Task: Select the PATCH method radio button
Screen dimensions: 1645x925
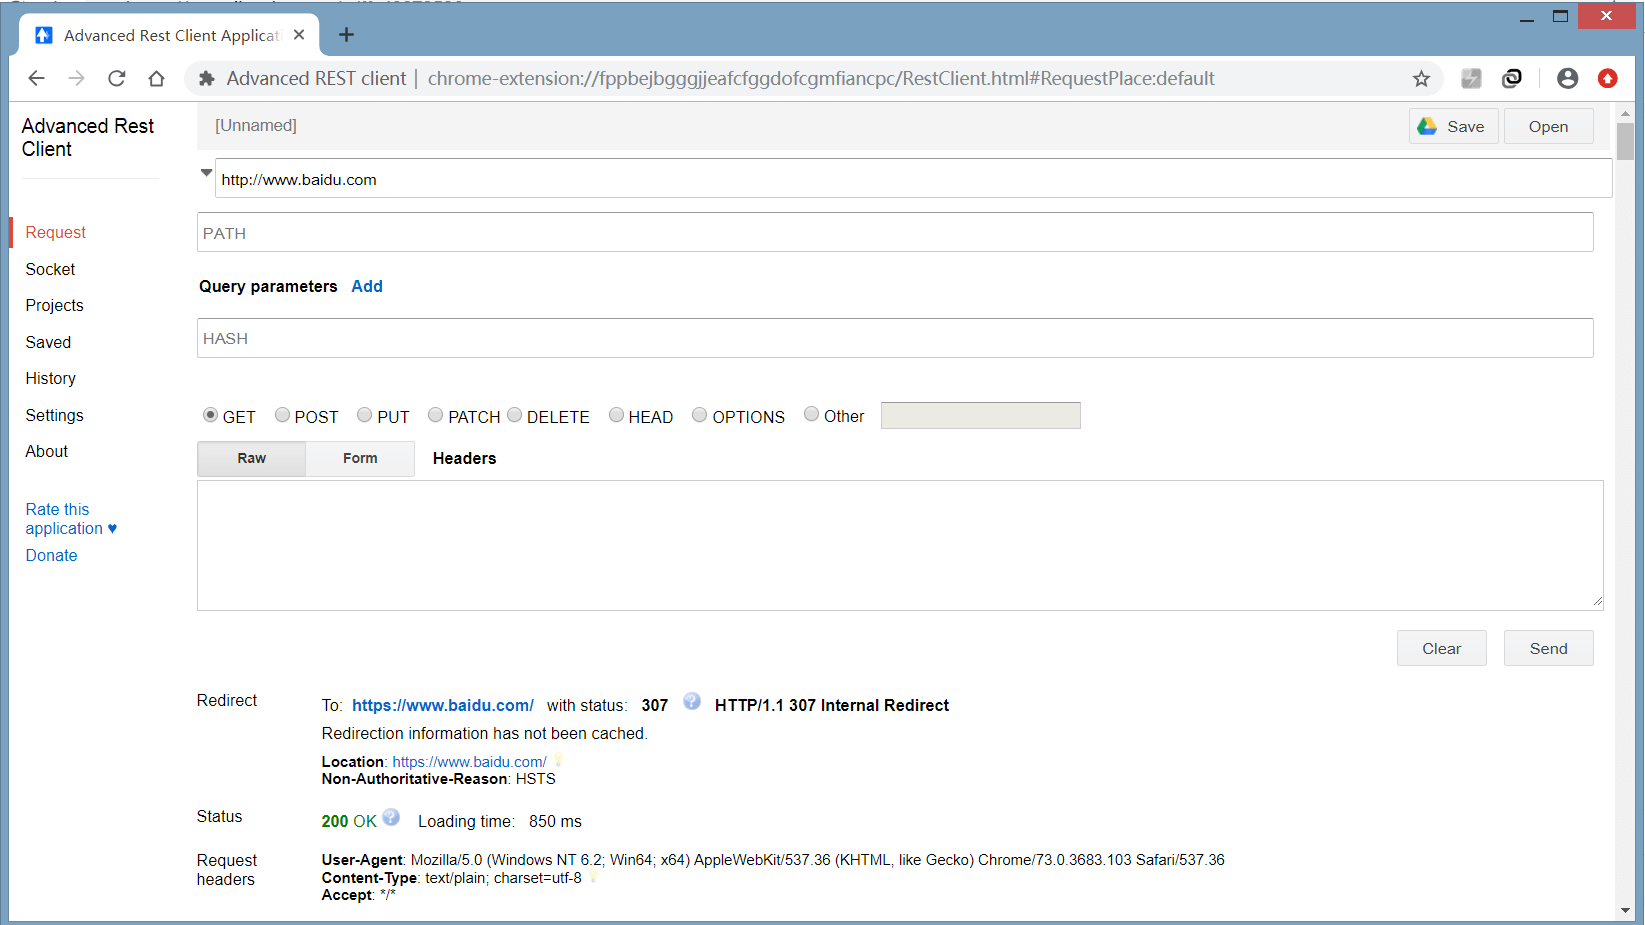Action: click(x=435, y=415)
